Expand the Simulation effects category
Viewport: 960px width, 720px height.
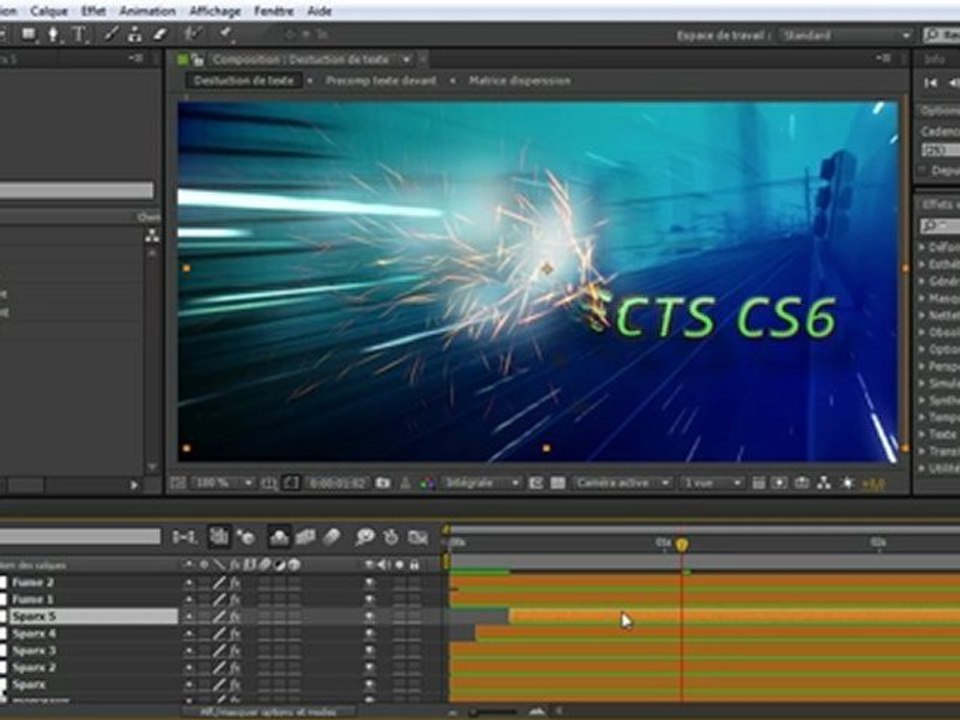(x=922, y=383)
